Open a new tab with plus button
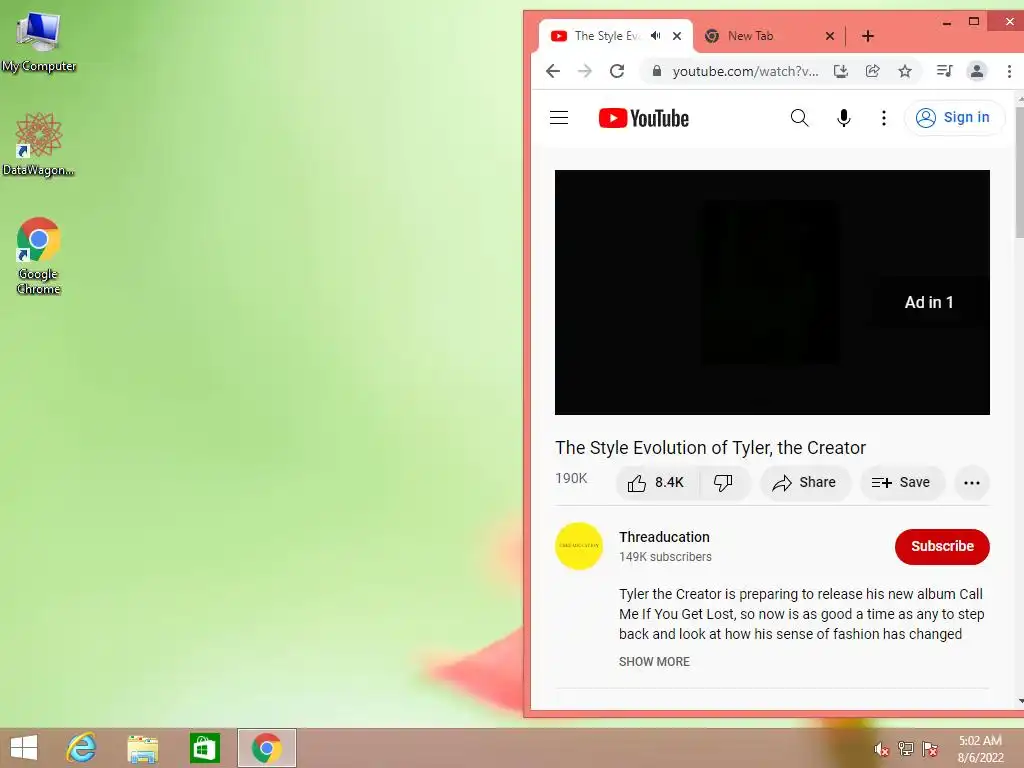This screenshot has height=768, width=1024. [868, 36]
